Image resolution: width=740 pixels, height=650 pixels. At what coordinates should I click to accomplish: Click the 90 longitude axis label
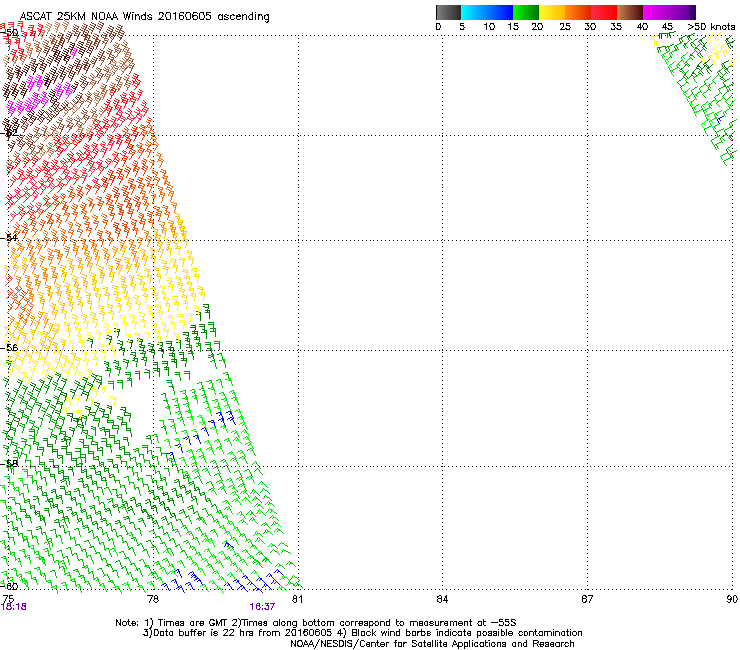pyautogui.click(x=732, y=599)
